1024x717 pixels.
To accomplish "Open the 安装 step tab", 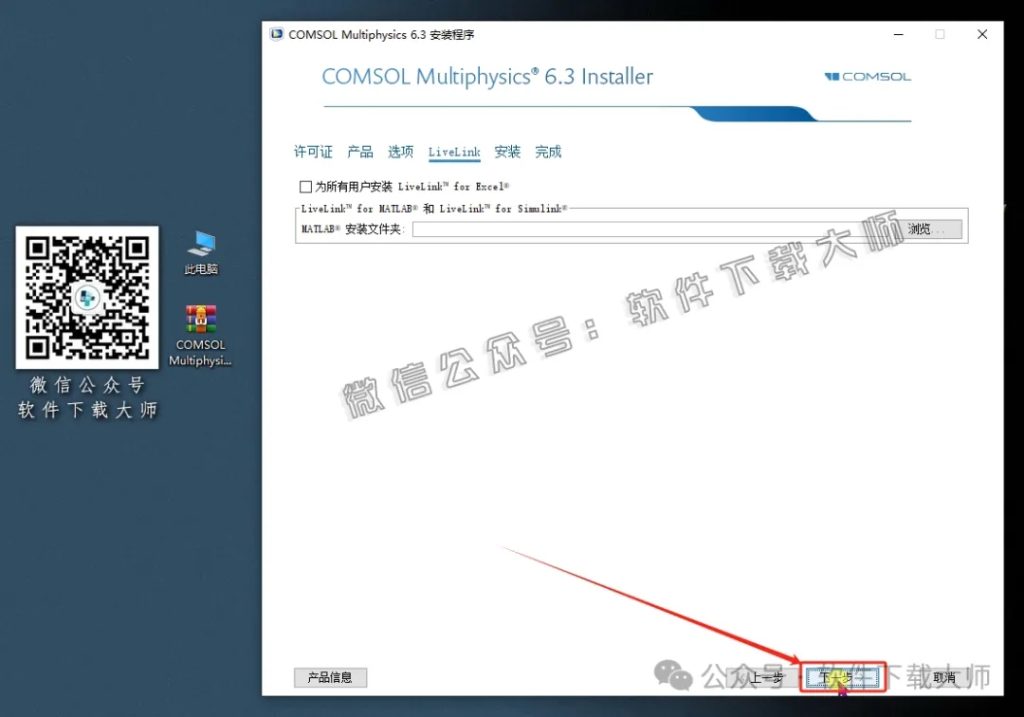I will [506, 151].
